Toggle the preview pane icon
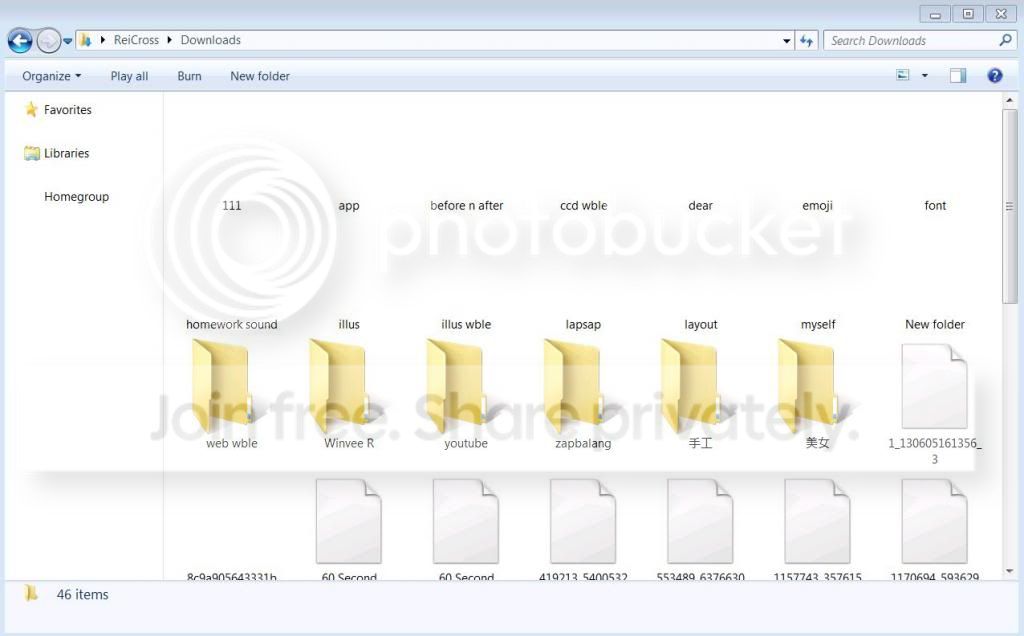Viewport: 1024px width, 636px height. click(957, 76)
